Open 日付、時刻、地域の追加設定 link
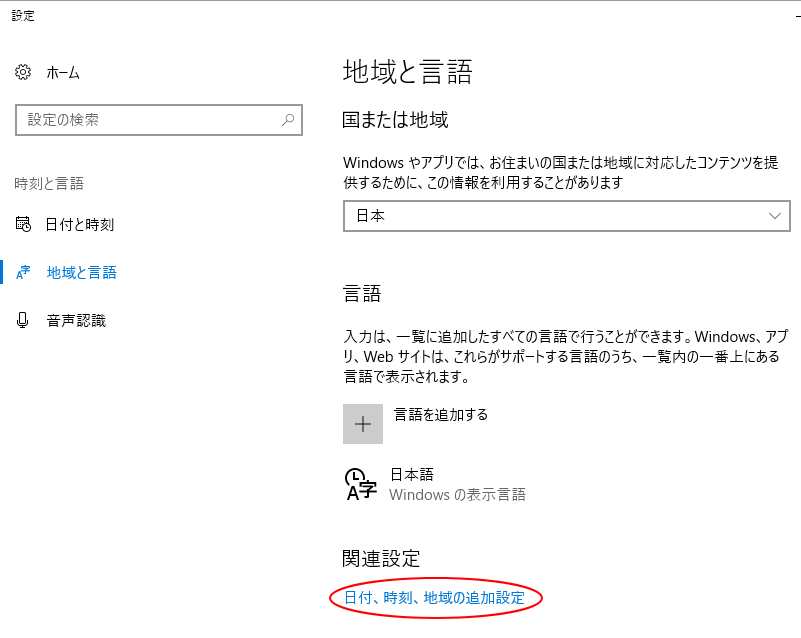This screenshot has width=801, height=638. [435, 598]
